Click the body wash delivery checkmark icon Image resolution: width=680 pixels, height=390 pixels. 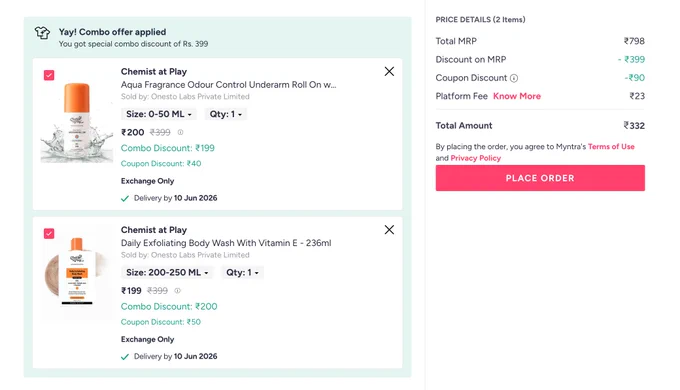pyautogui.click(x=125, y=357)
